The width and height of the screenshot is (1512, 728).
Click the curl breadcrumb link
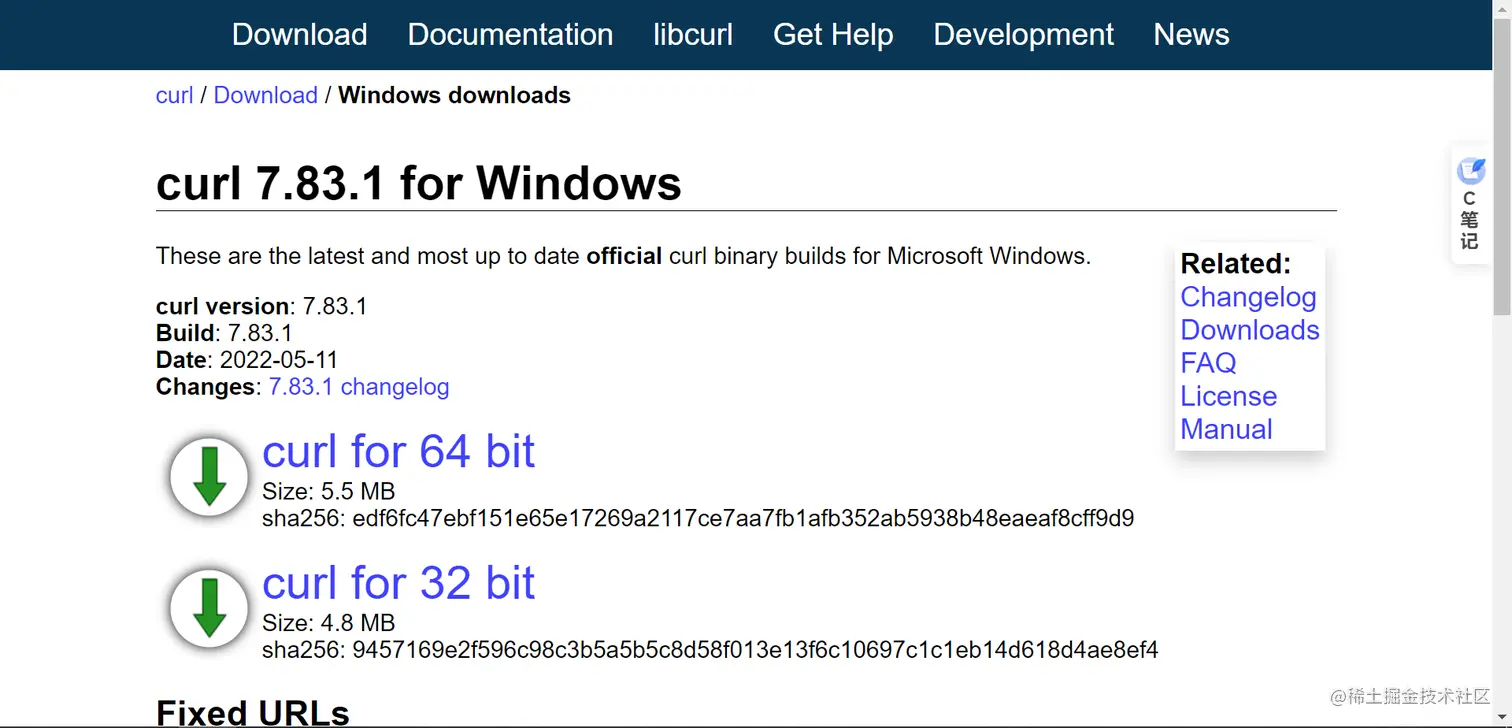pos(174,95)
